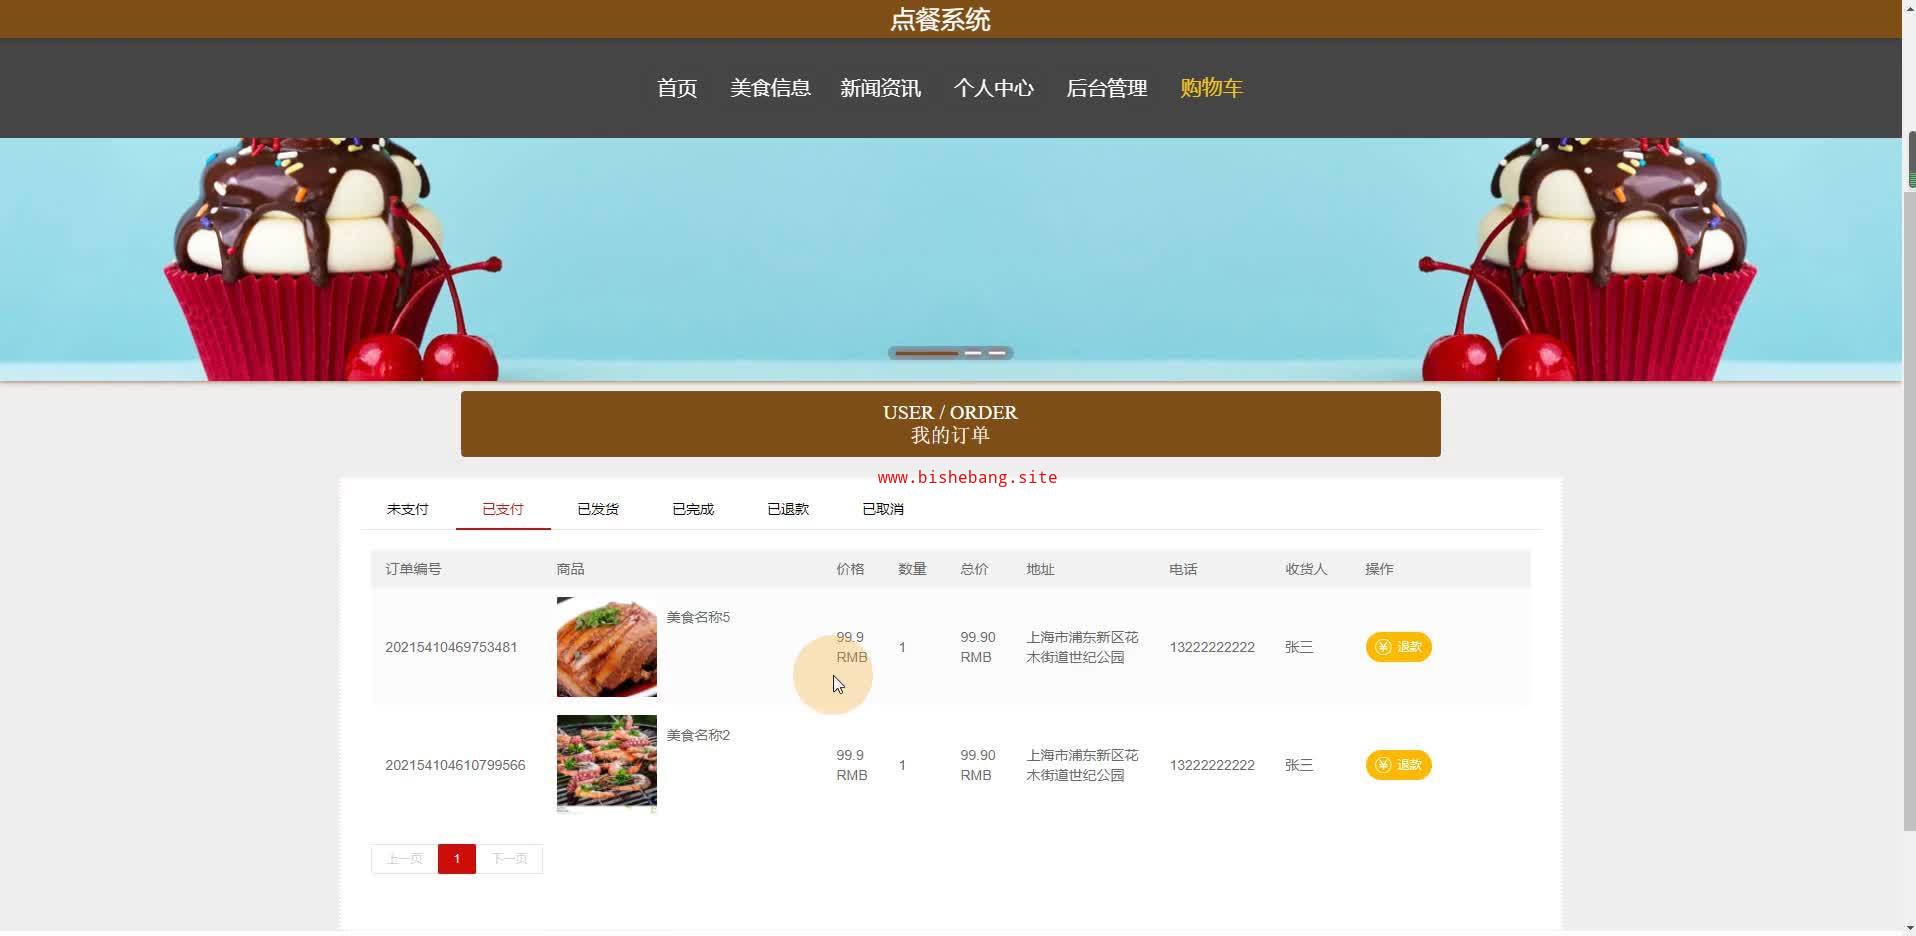Open 后台管理 in the navigation bar

(x=1106, y=88)
